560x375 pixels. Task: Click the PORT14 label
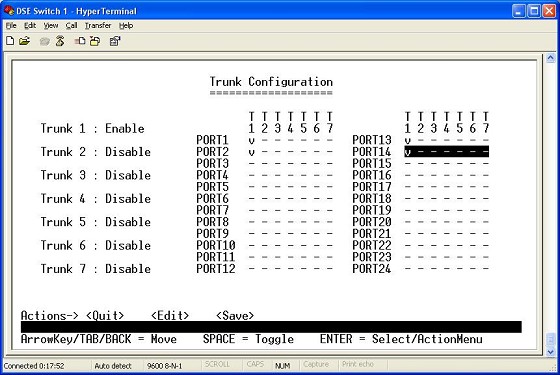pos(372,152)
